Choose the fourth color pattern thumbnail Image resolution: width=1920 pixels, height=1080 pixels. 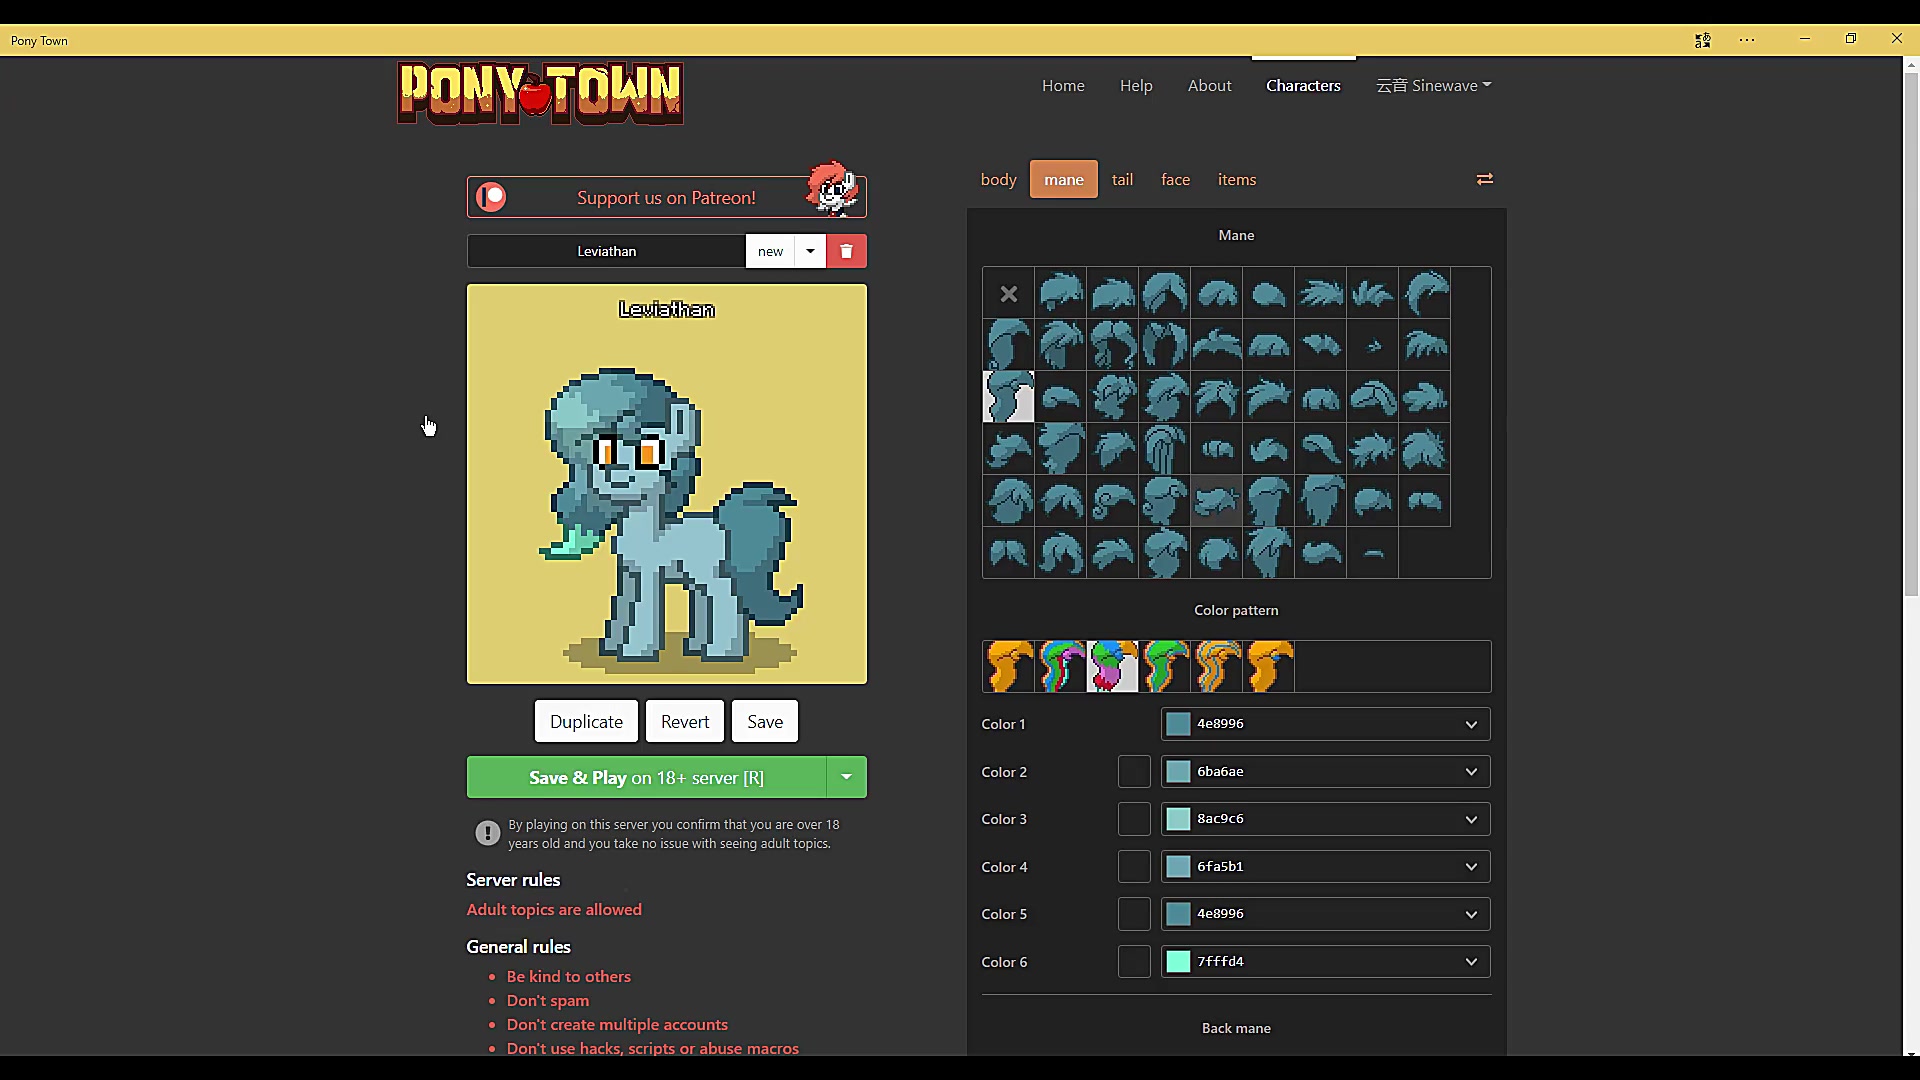click(x=1165, y=667)
